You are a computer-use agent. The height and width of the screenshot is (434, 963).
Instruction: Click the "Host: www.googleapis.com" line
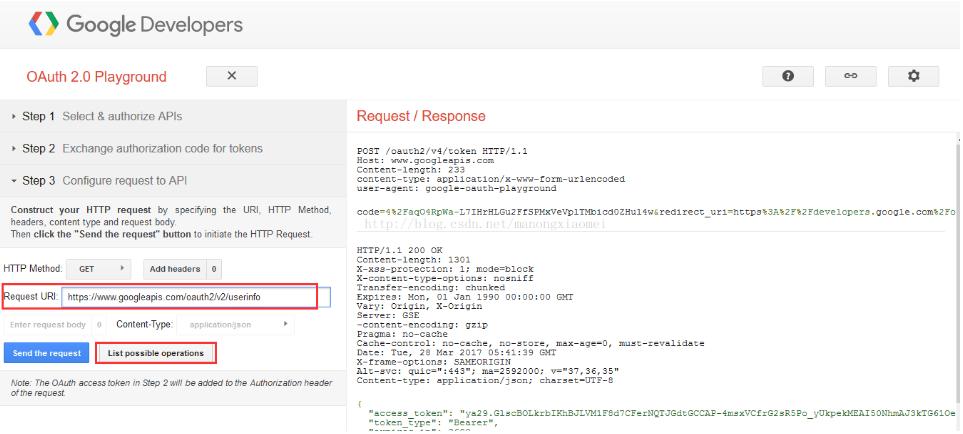425,160
